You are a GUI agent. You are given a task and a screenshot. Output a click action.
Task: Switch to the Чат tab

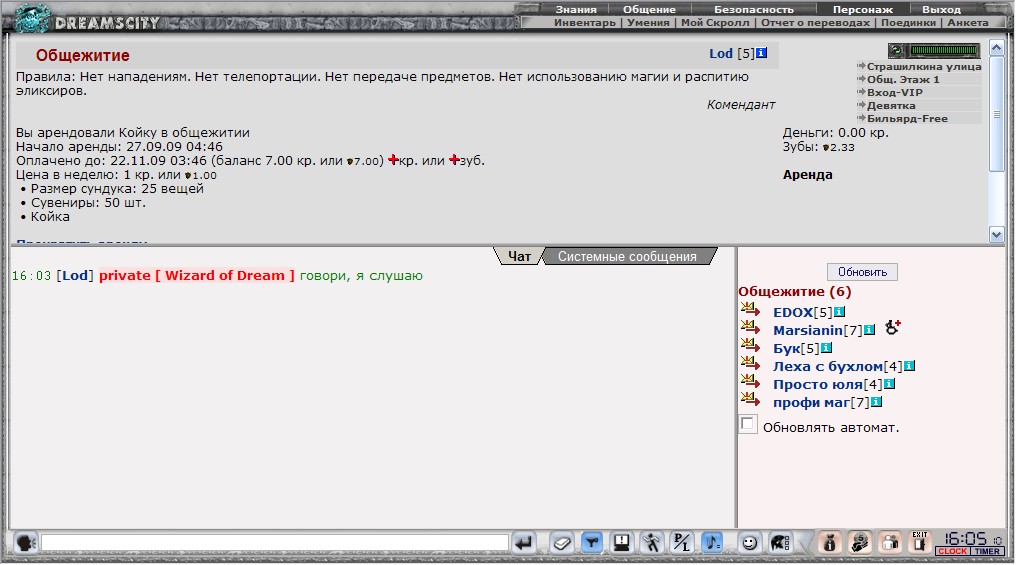519,257
